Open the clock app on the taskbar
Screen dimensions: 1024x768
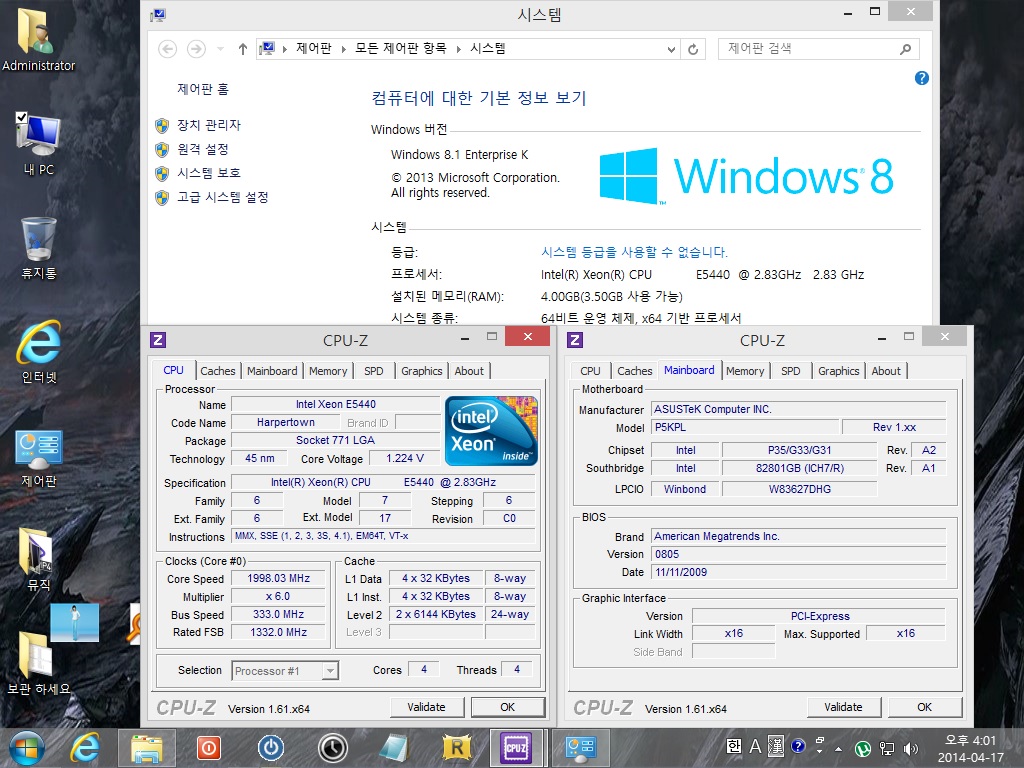coord(332,748)
